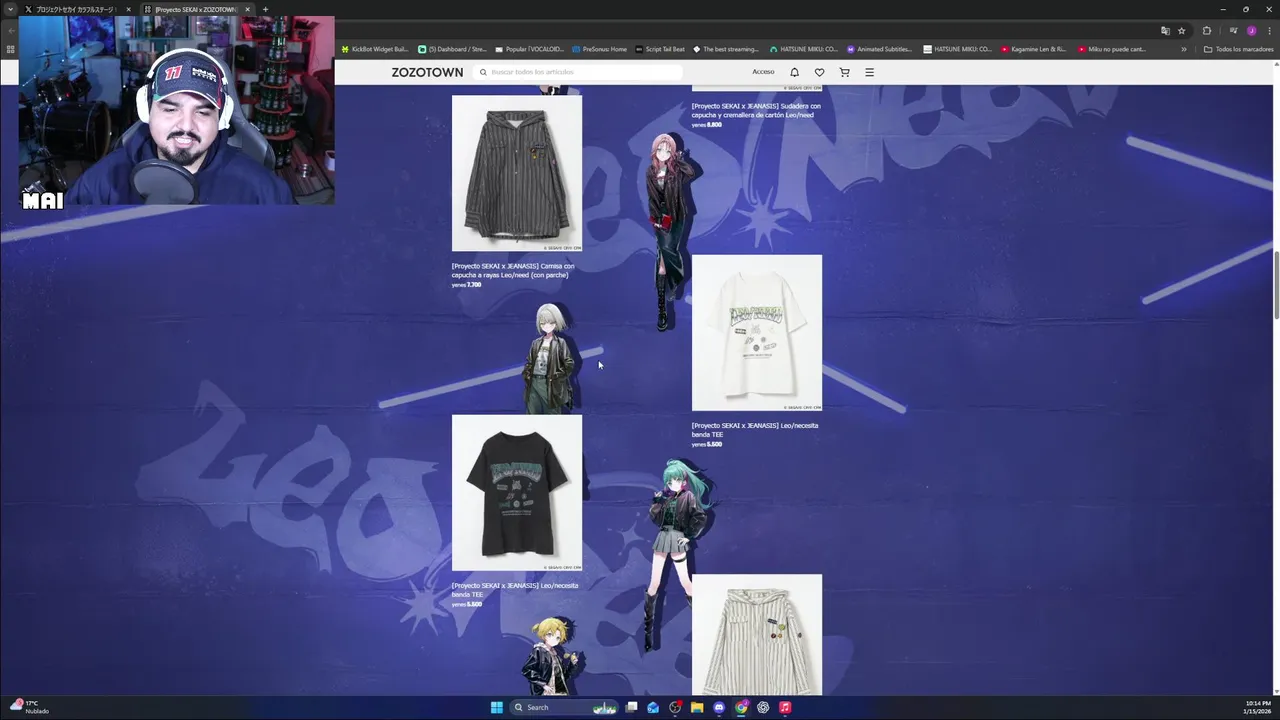Image resolution: width=1280 pixels, height=720 pixels.
Task: Open the Popular VOCALOID bookmark
Action: (x=529, y=49)
